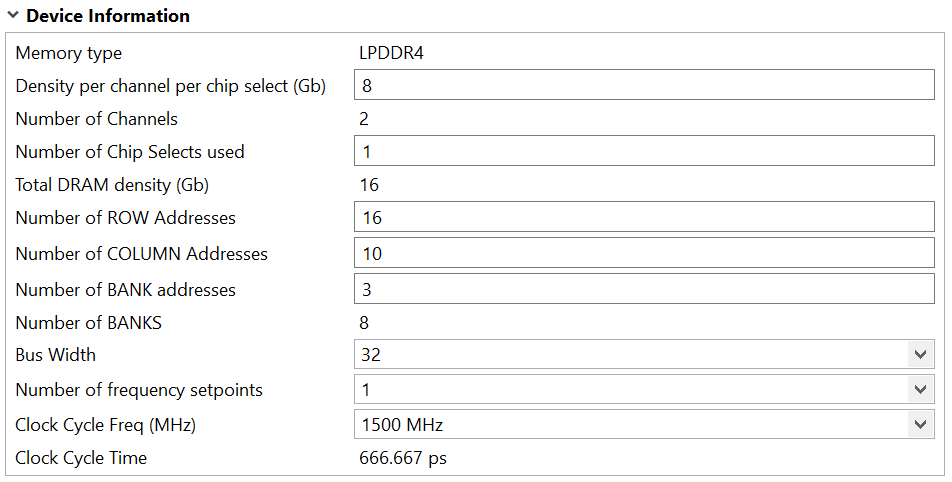Click the Number of BANK addresses field
The image size is (952, 482).
point(643,290)
